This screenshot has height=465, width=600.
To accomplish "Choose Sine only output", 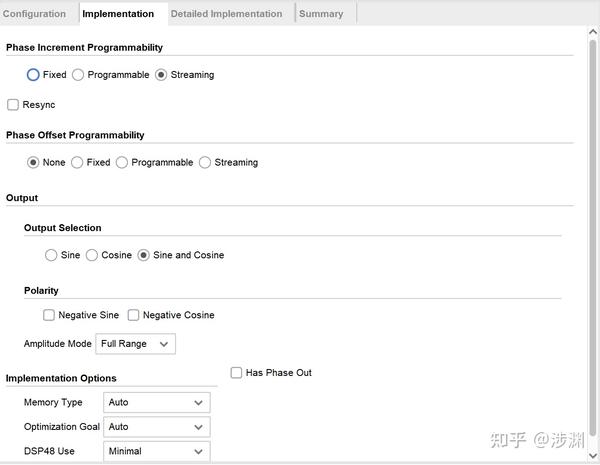I will point(51,256).
